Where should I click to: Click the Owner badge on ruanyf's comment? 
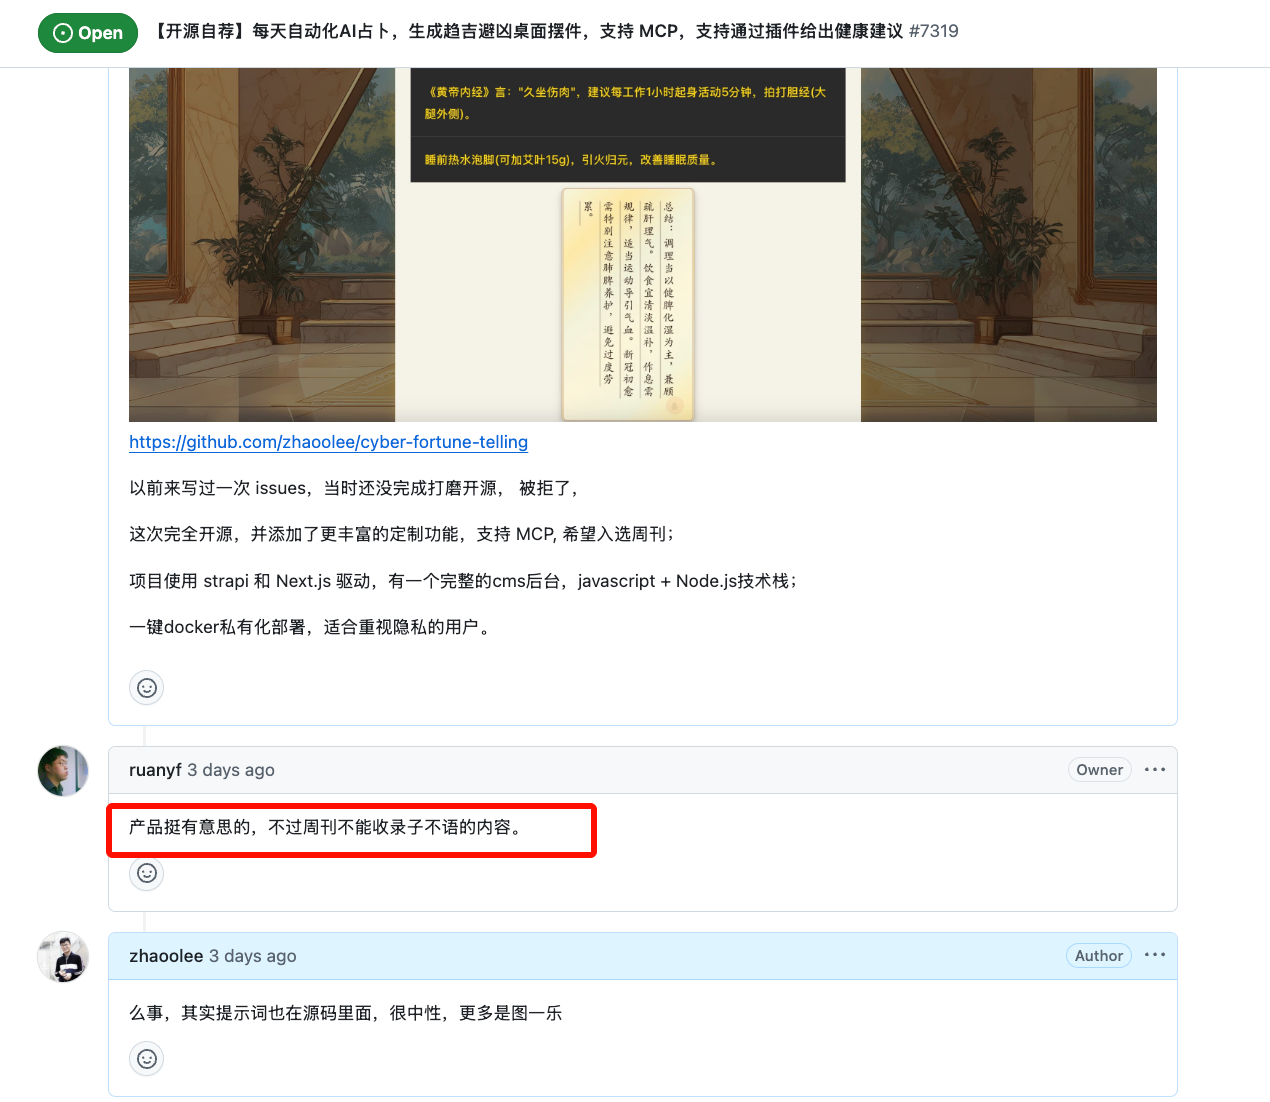tap(1099, 770)
